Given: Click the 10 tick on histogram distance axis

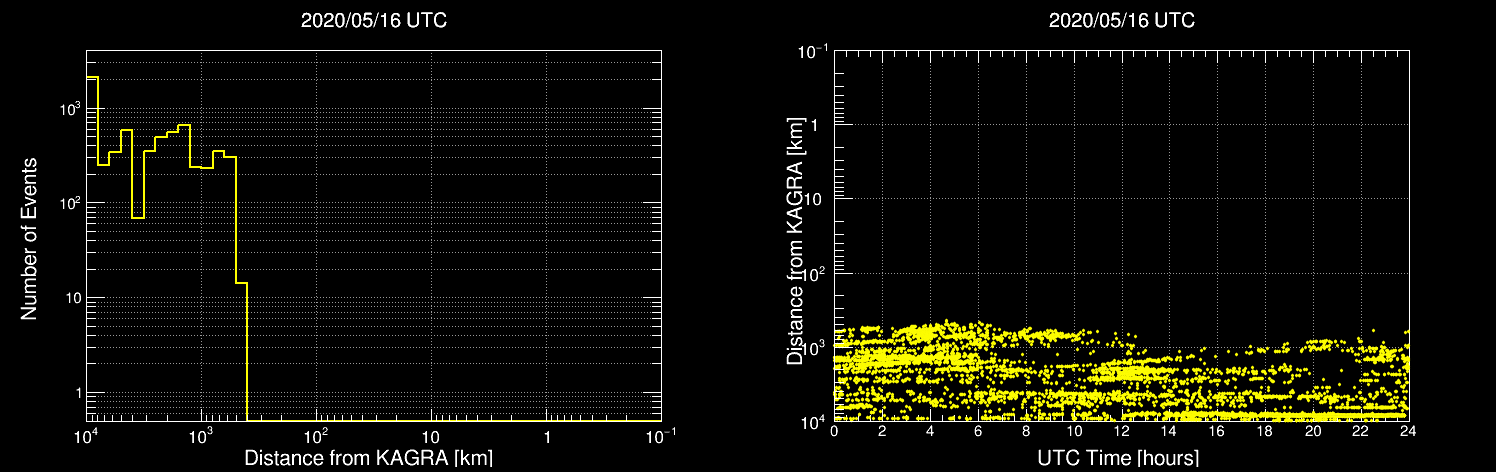Looking at the screenshot, I should tap(431, 438).
